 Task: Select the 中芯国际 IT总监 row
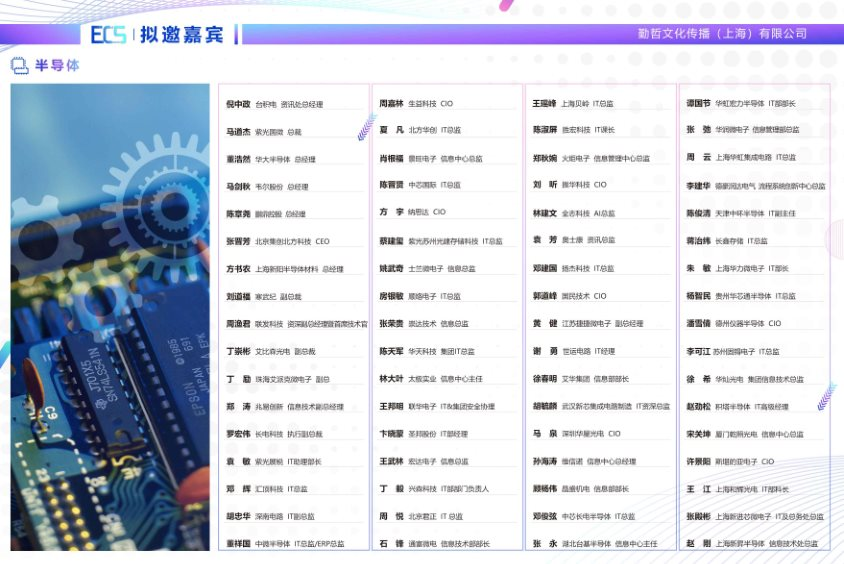click(x=420, y=185)
